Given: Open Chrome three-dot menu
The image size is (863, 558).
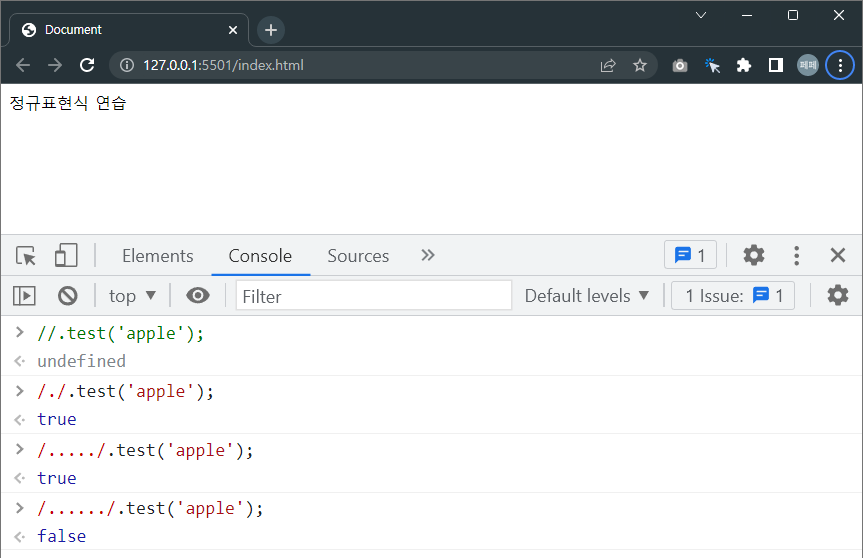Looking at the screenshot, I should pyautogui.click(x=840, y=65).
